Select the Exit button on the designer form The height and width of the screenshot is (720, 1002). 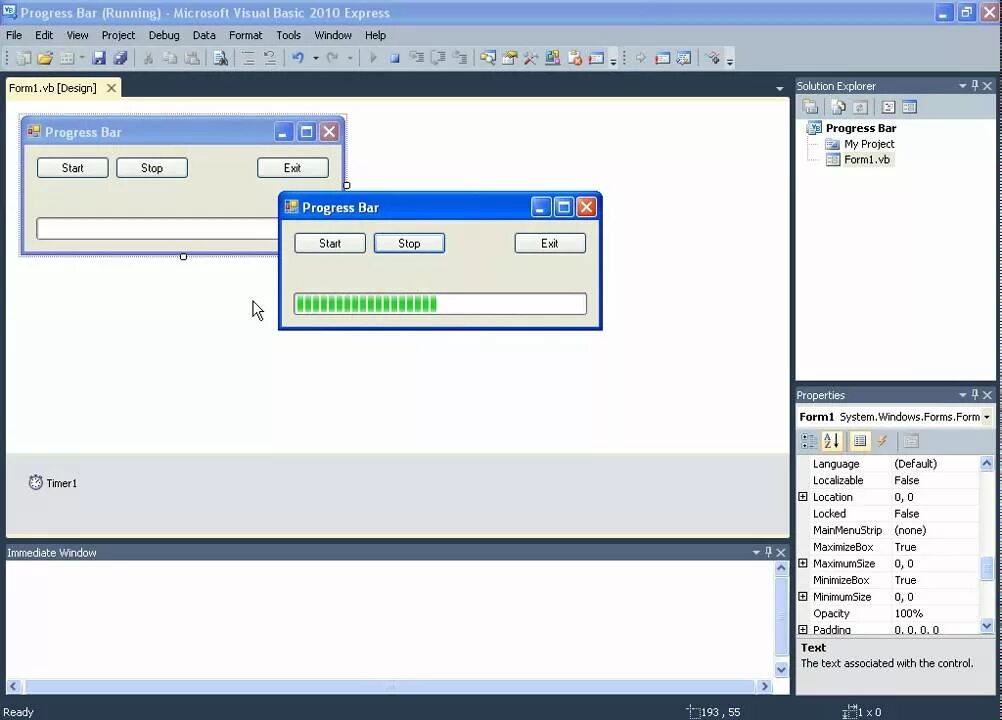click(x=293, y=168)
